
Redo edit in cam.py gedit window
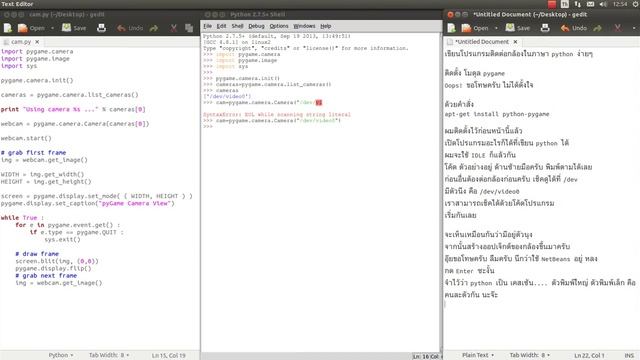pos(154,28)
